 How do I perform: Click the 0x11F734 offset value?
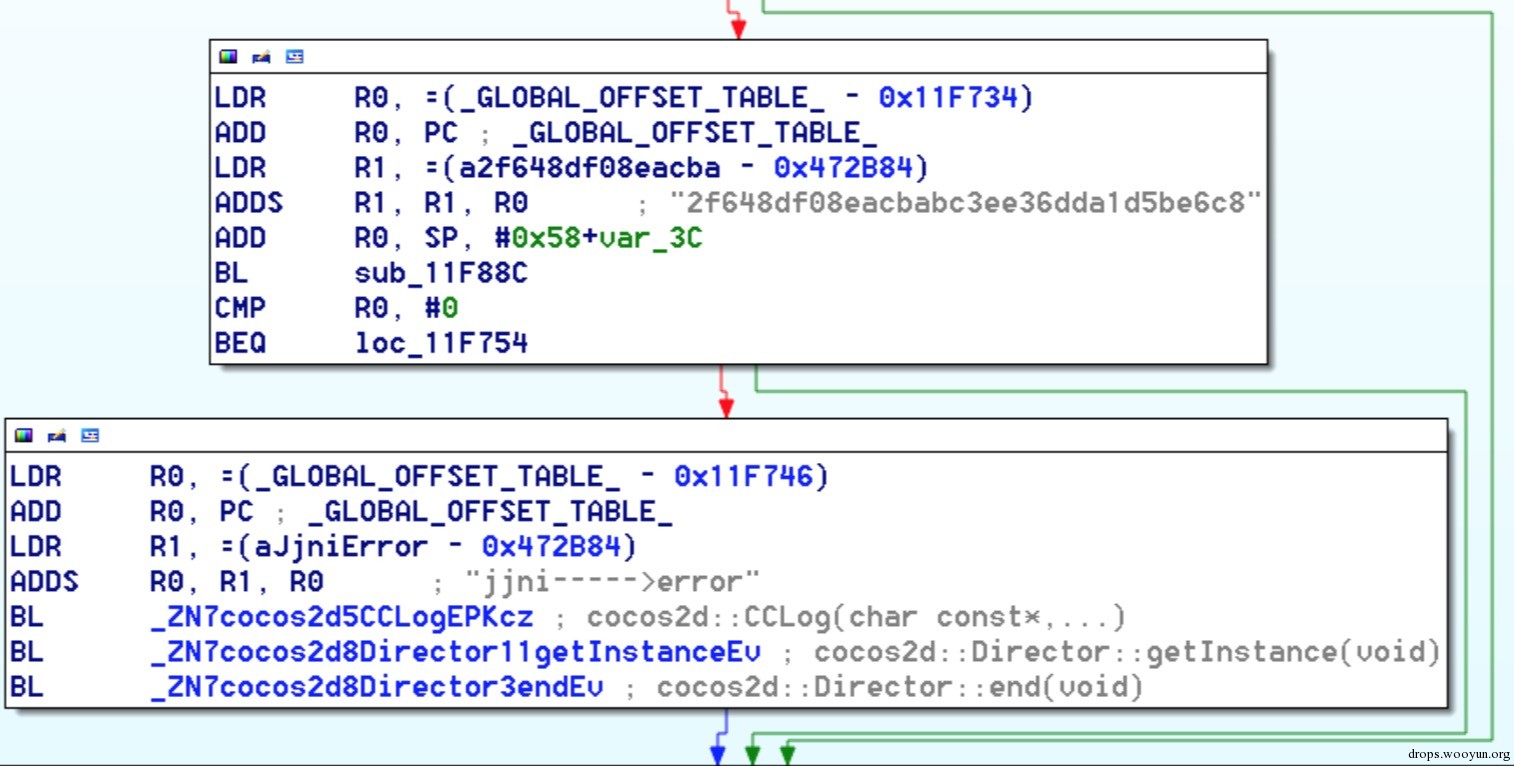pos(947,97)
